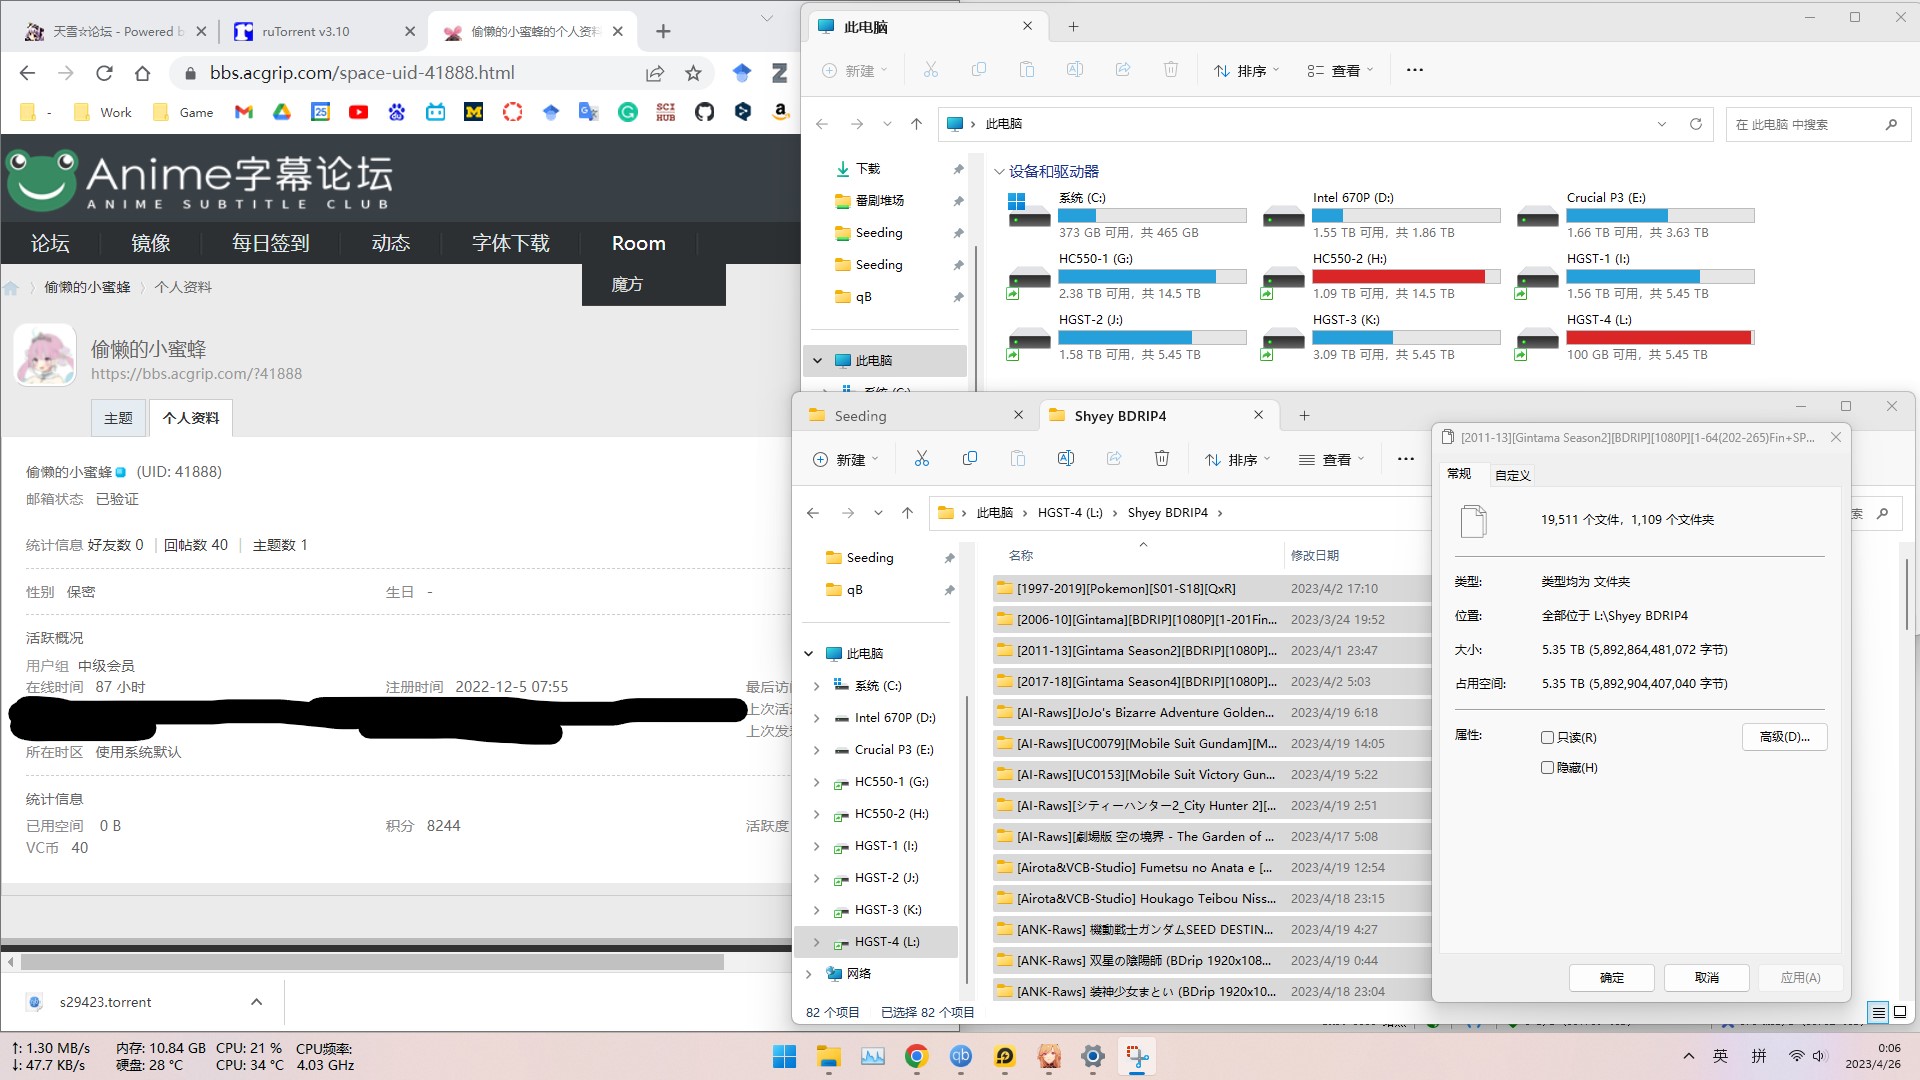Select [1997-2019][Pokemon] folder row
Screen dimensions: 1920x1080
(1210, 589)
